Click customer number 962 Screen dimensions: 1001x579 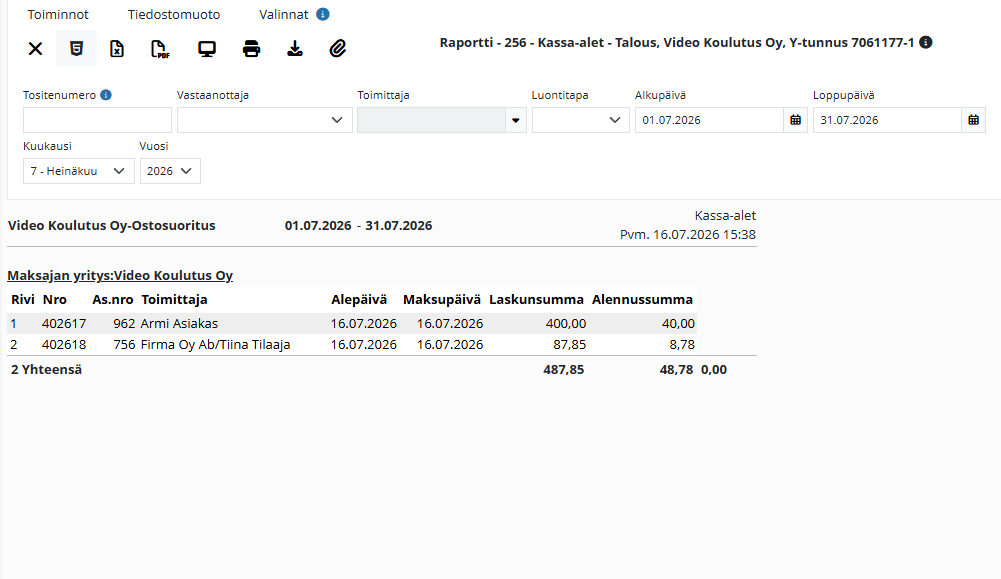click(124, 324)
